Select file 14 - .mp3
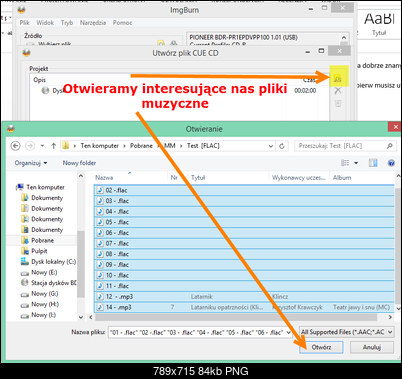 (244, 307)
